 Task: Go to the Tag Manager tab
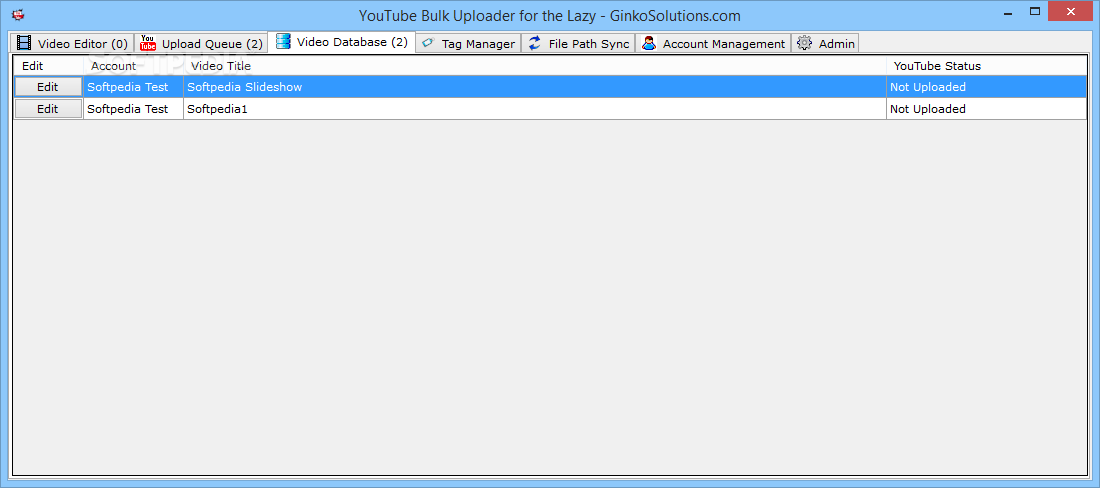(468, 43)
